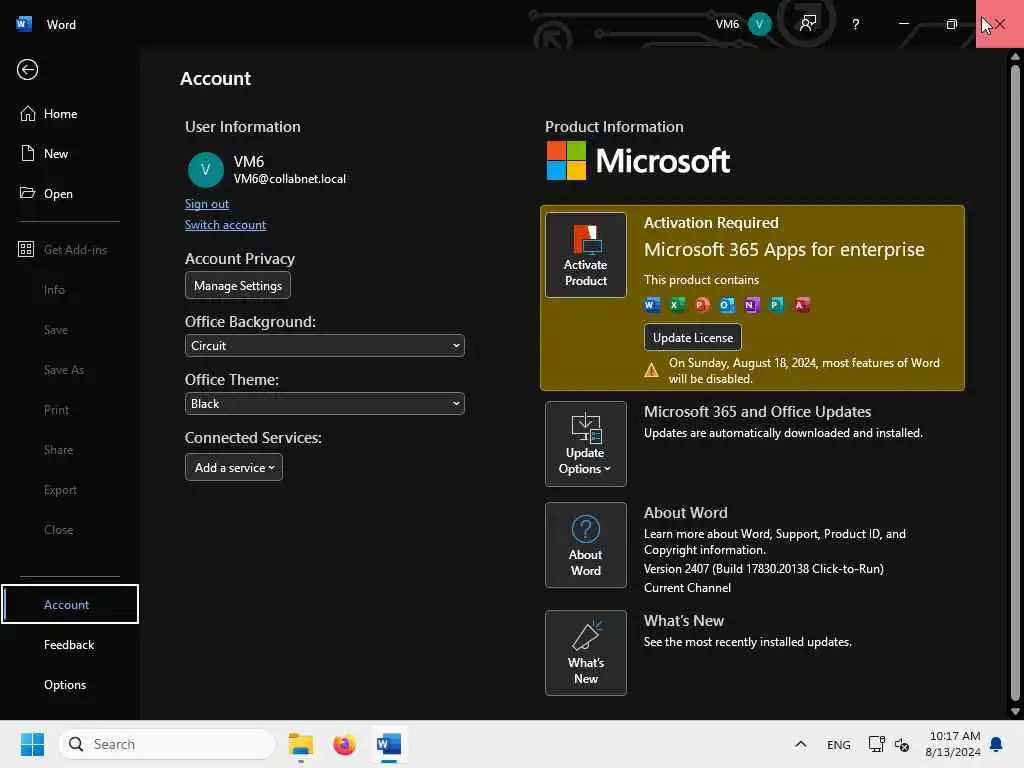Open File Explorer from taskbar
This screenshot has width=1024, height=768.
pos(301,744)
